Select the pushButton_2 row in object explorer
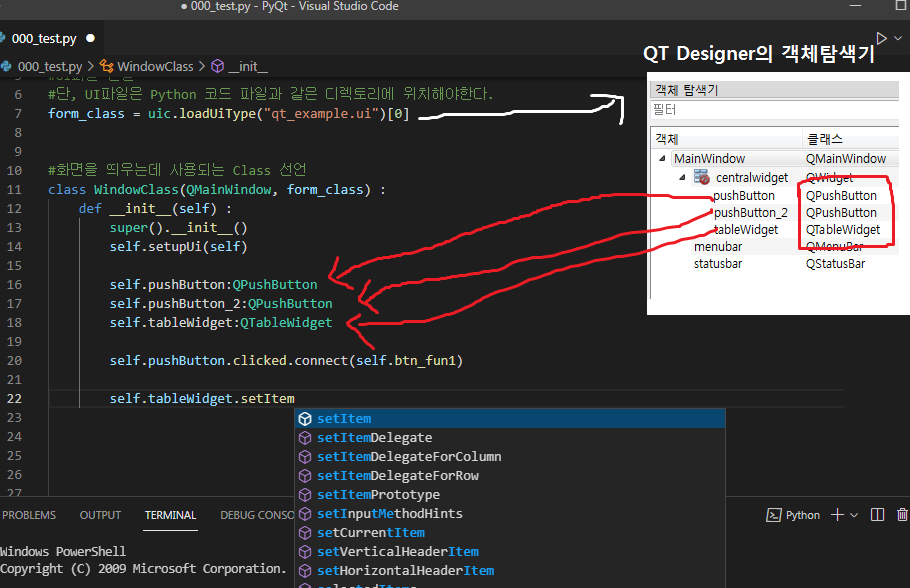This screenshot has width=910, height=588. pos(750,212)
